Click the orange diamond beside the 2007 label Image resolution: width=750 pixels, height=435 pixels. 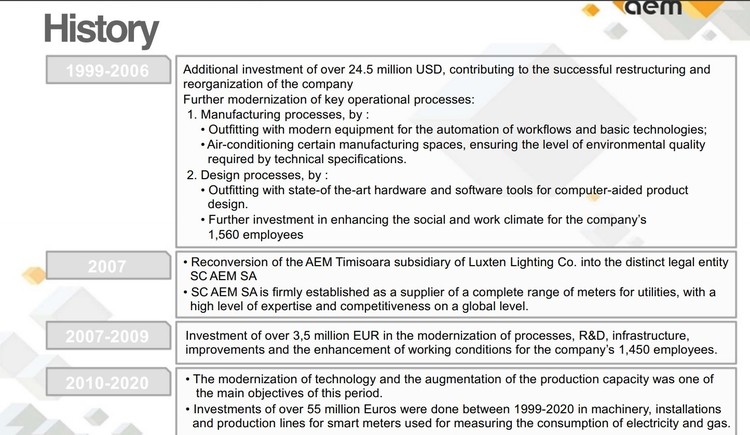(34, 275)
